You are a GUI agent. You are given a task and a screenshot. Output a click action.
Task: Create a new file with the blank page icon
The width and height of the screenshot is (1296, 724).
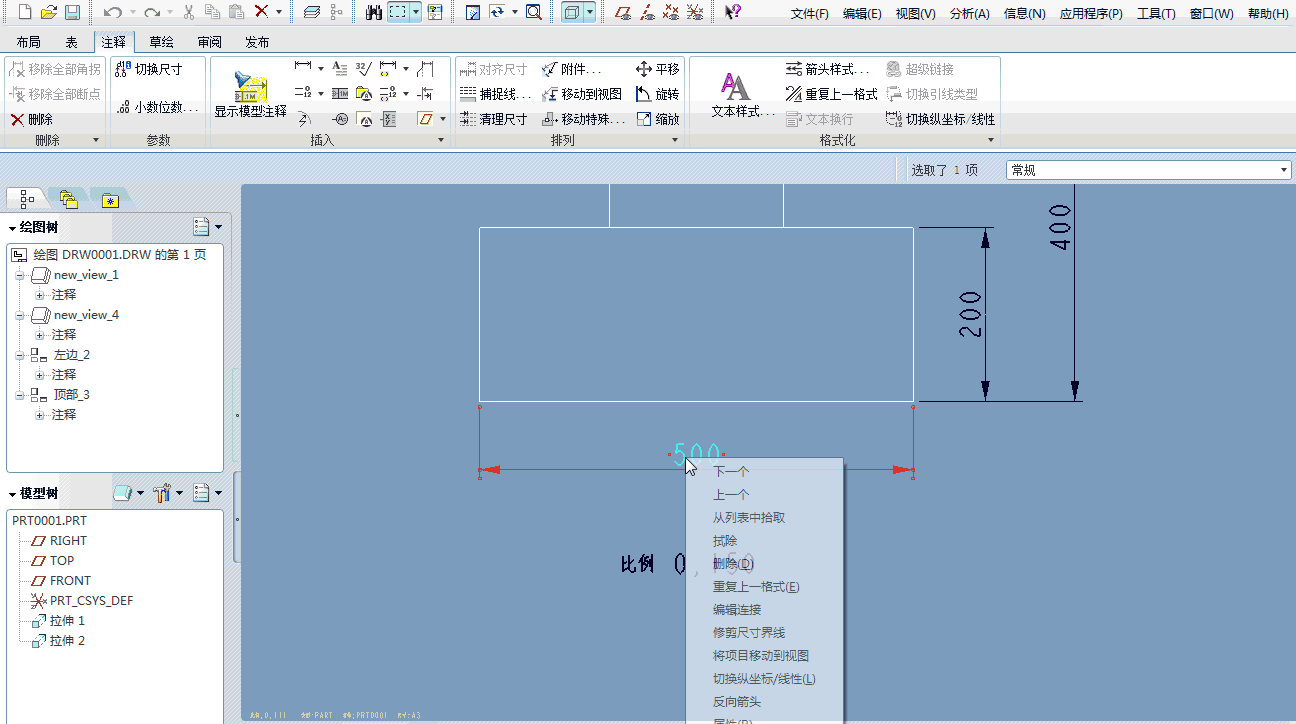pos(24,12)
